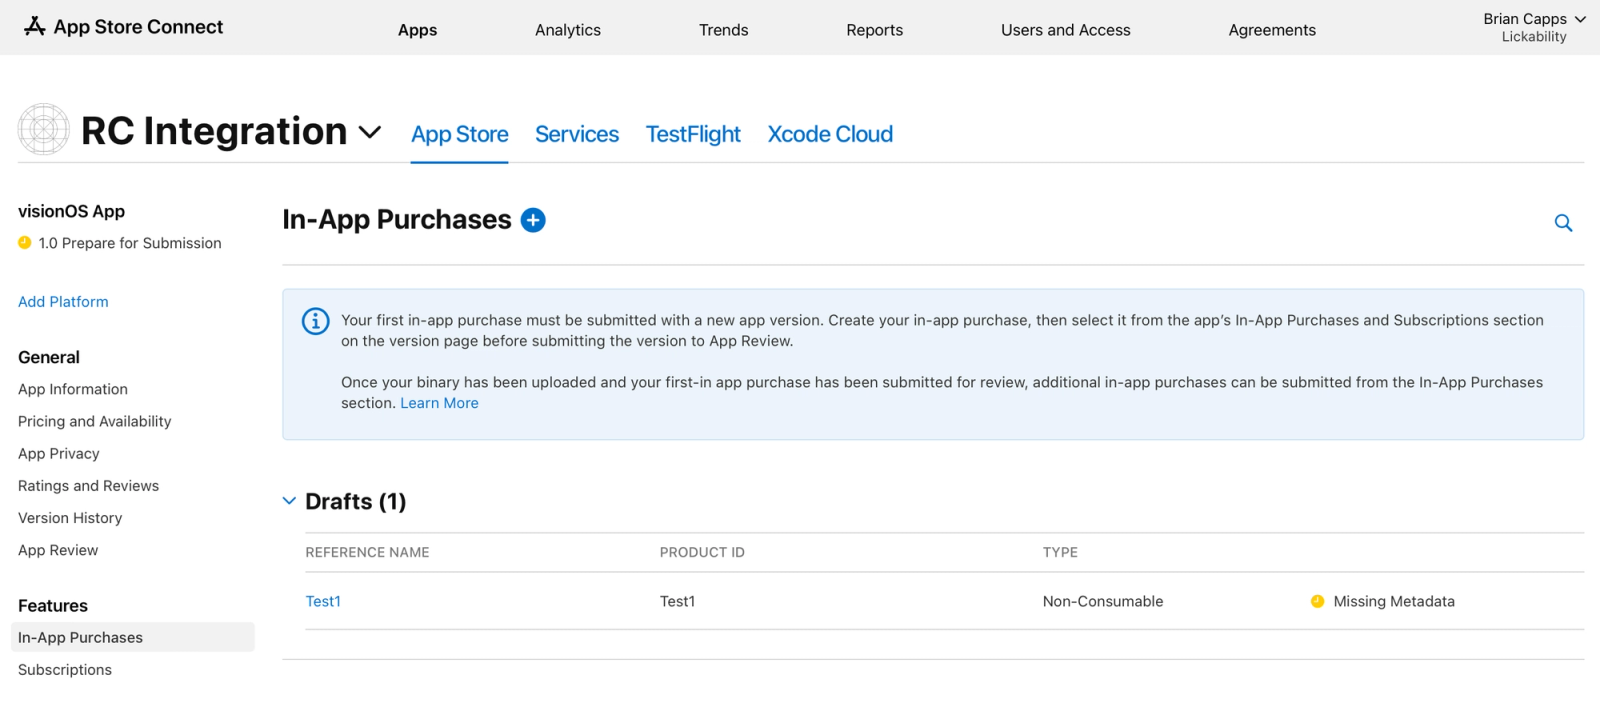Screen dimensions: 1600x723
Task: Open search with the magnifying glass icon
Action: click(x=1563, y=223)
